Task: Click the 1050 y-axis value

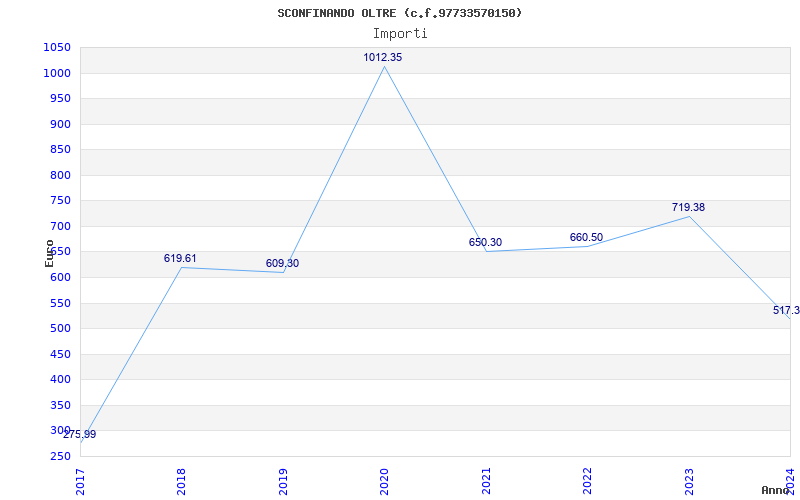Action: pyautogui.click(x=57, y=48)
